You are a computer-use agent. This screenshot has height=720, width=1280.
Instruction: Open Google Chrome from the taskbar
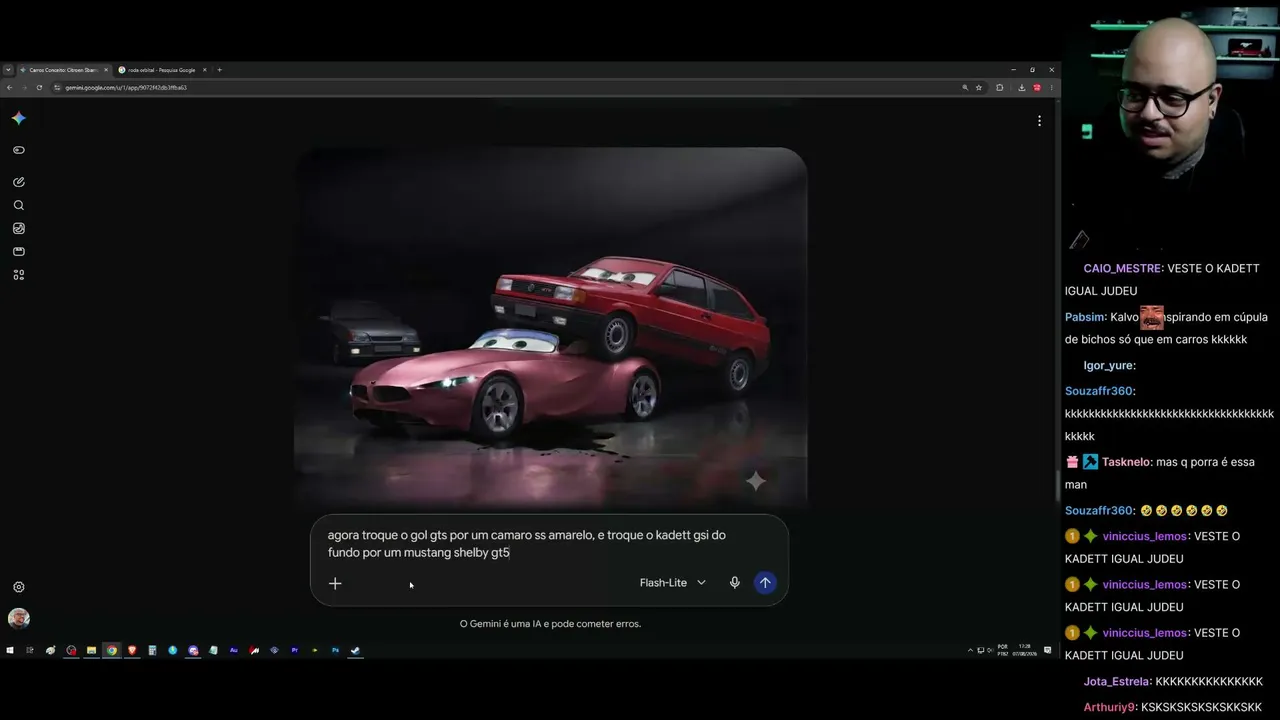point(112,650)
